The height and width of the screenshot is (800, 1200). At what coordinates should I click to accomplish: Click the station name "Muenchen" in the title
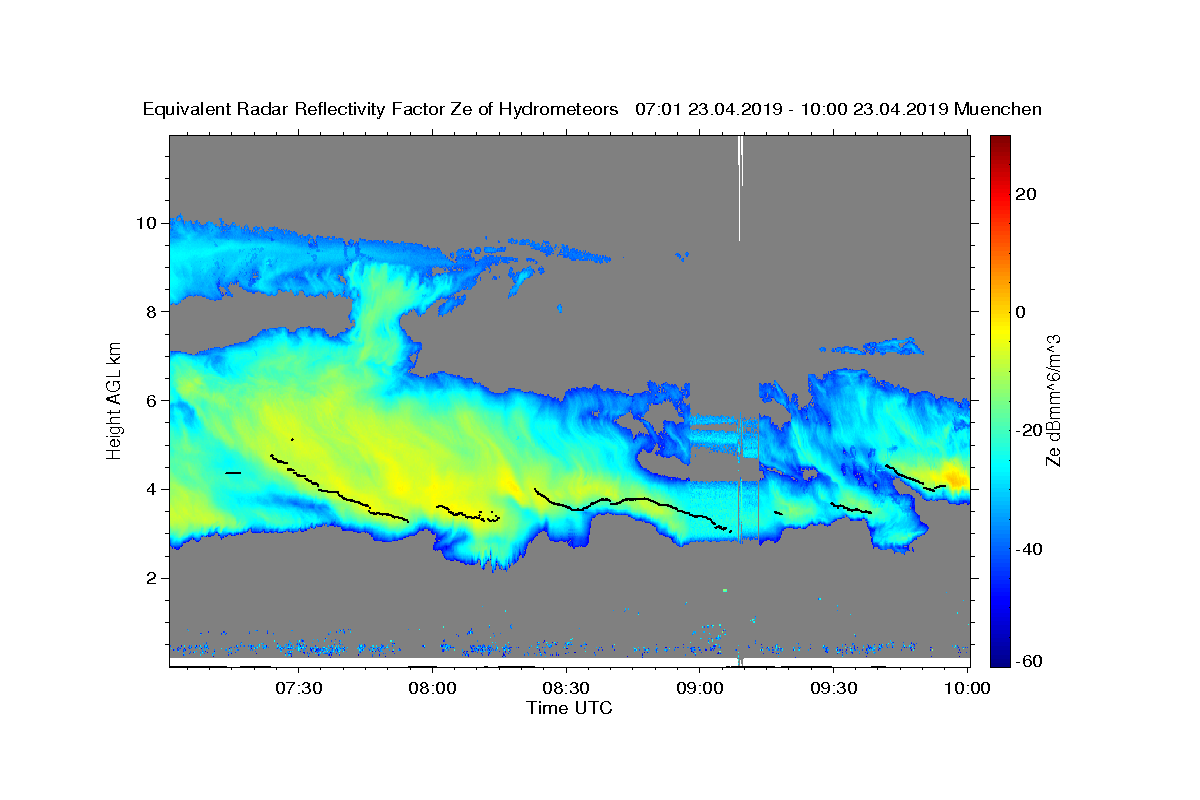click(998, 110)
